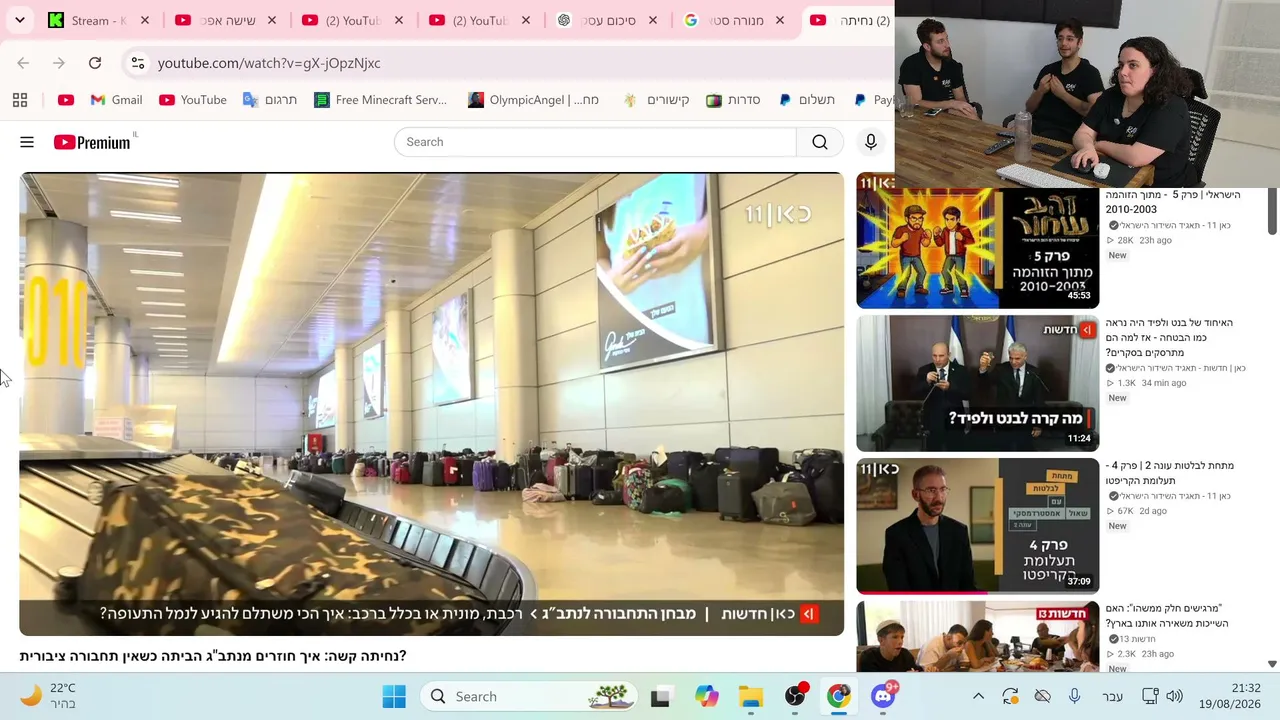1280x720 pixels.
Task: Open the tab search dropdown arrow
Action: click(20, 20)
